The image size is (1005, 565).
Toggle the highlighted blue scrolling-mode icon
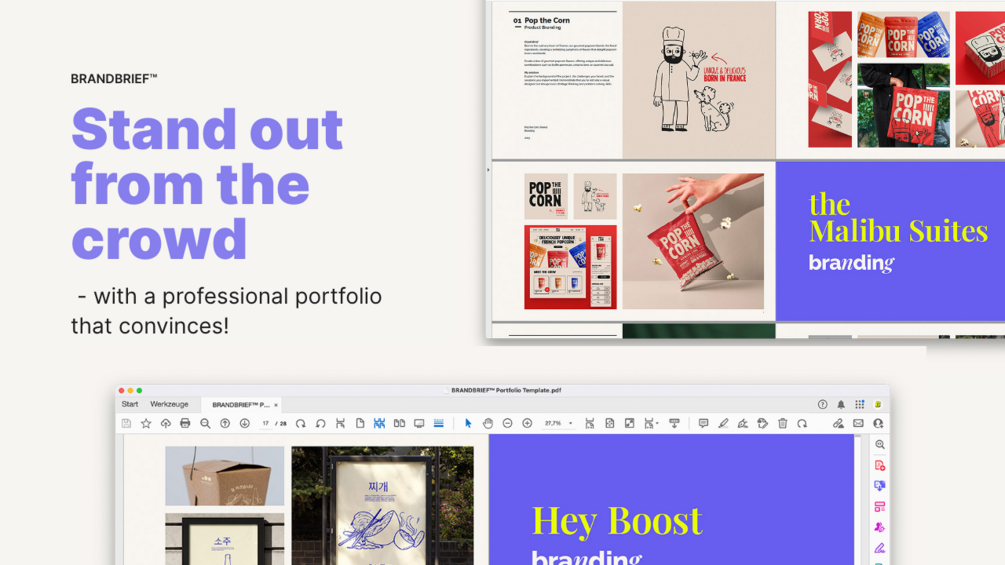click(x=379, y=423)
